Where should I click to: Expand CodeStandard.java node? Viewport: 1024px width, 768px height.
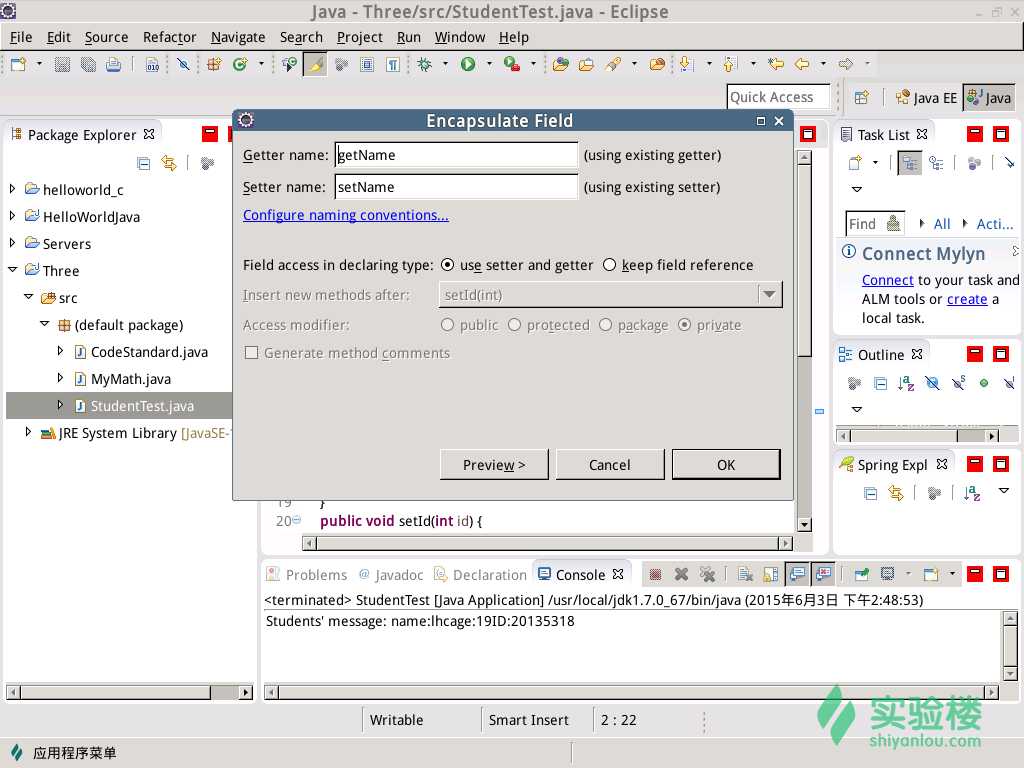(x=60, y=351)
